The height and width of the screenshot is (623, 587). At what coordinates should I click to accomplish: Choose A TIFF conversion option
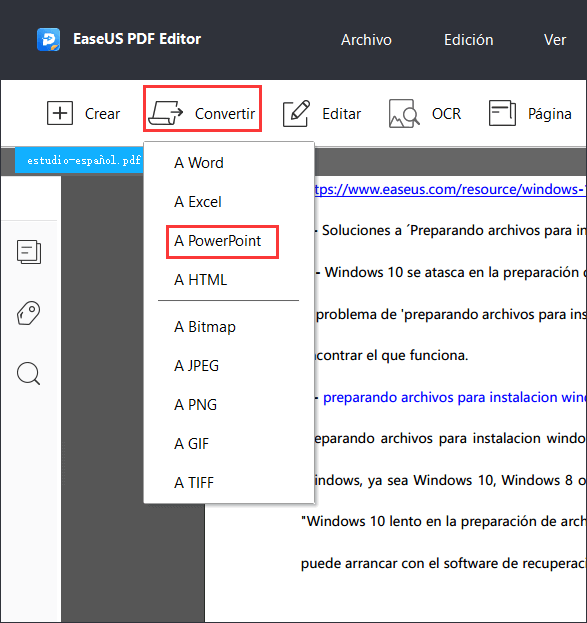click(229, 482)
